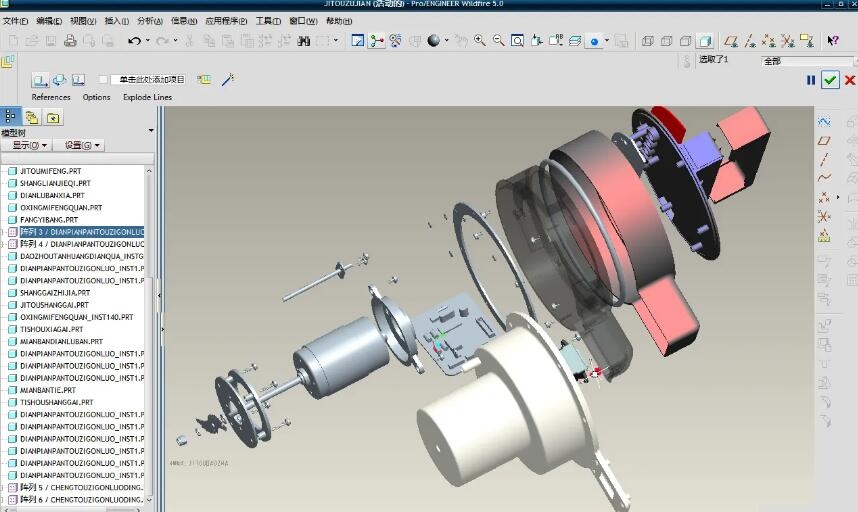Click the Datum Axis tool in right toolbar

pos(824,160)
